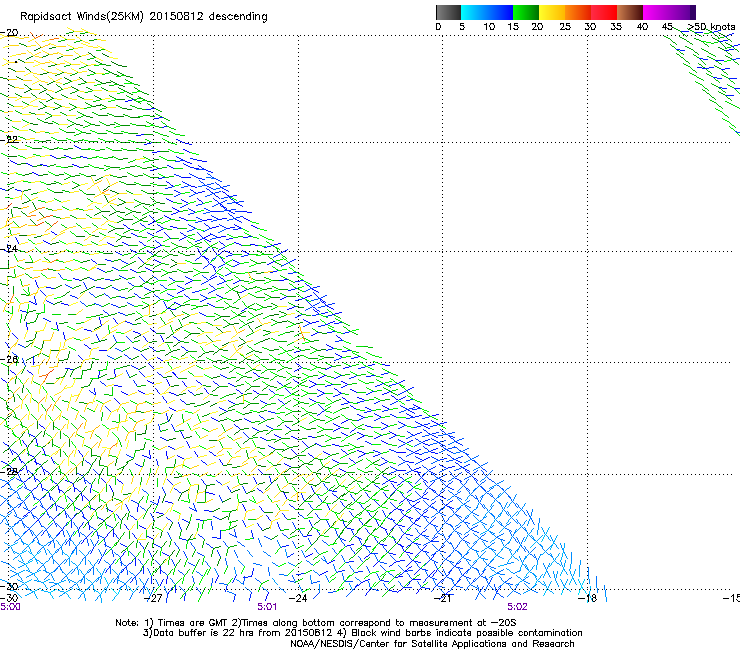Click the -21 longitude axis label

[443, 599]
